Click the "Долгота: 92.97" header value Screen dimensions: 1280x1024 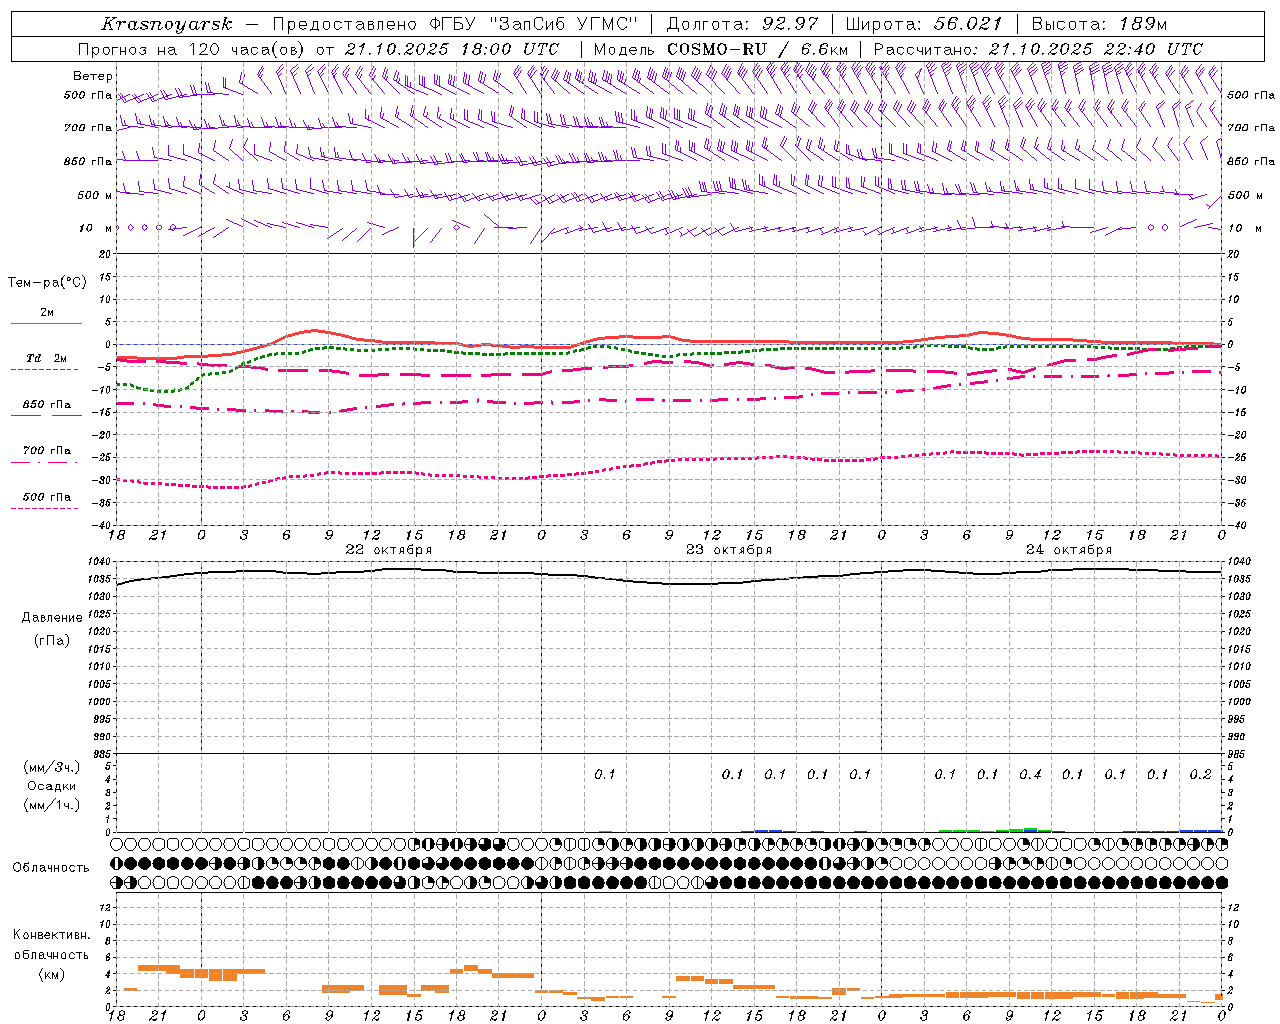click(742, 24)
